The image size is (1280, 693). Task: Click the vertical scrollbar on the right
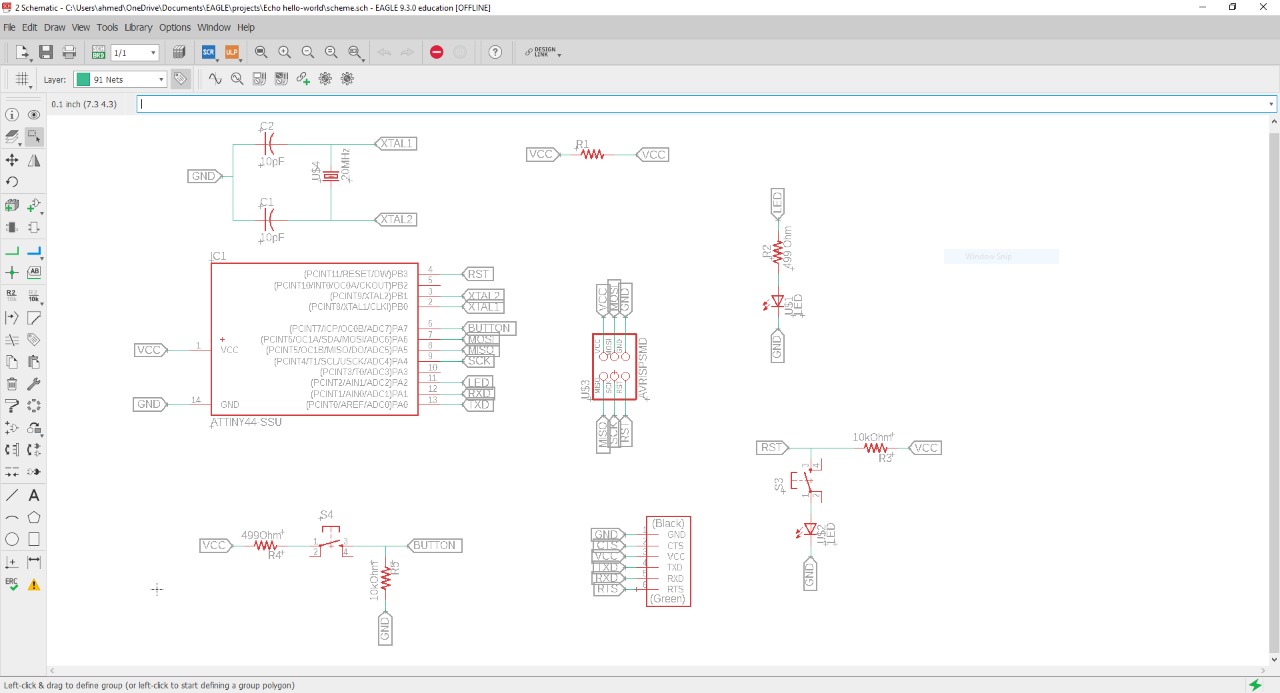tap(1273, 390)
